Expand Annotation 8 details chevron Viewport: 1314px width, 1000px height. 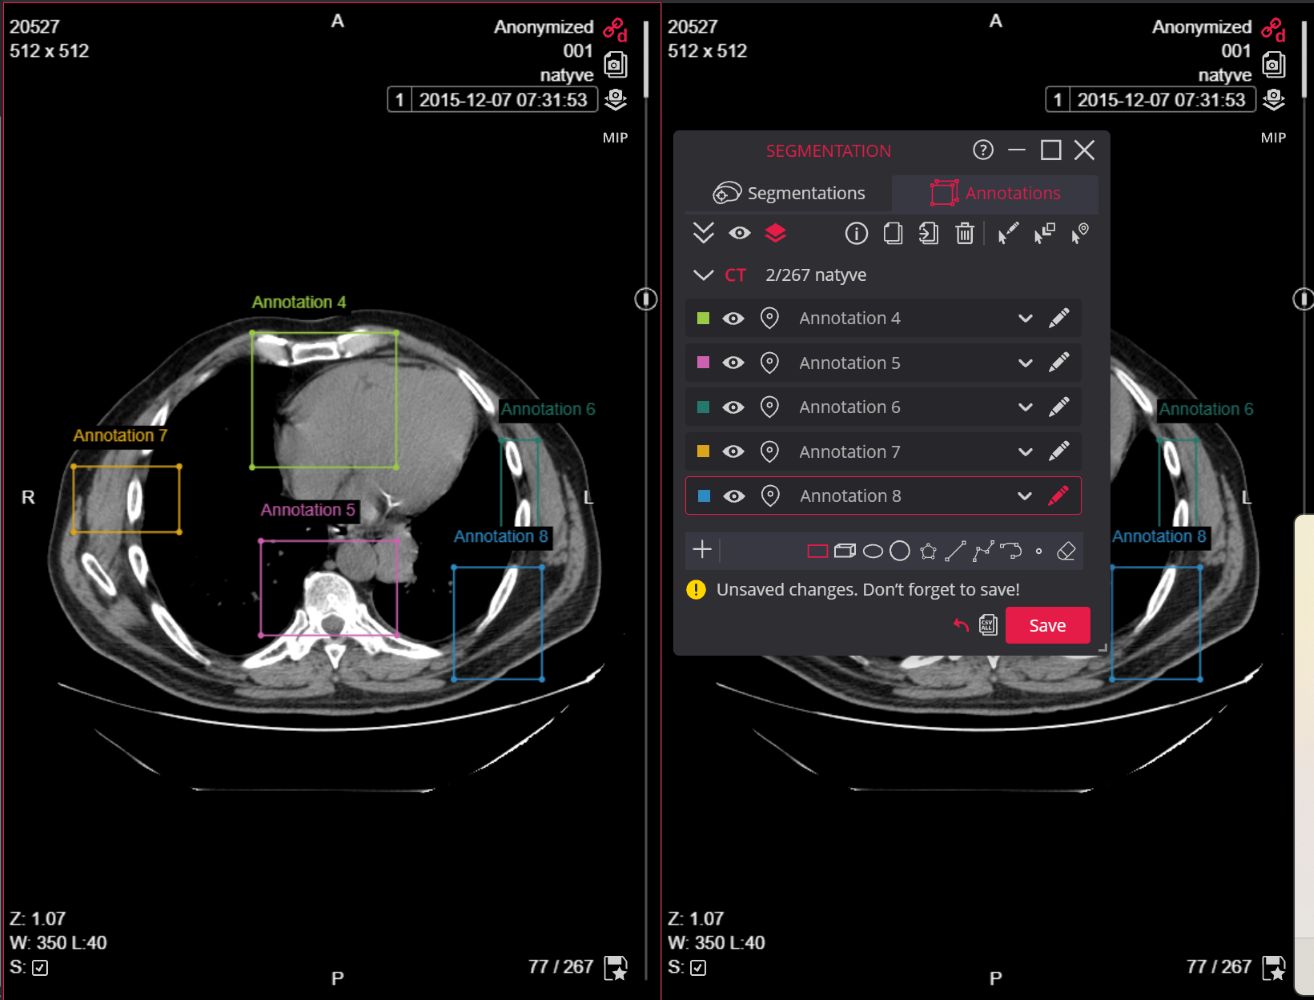coord(1024,496)
